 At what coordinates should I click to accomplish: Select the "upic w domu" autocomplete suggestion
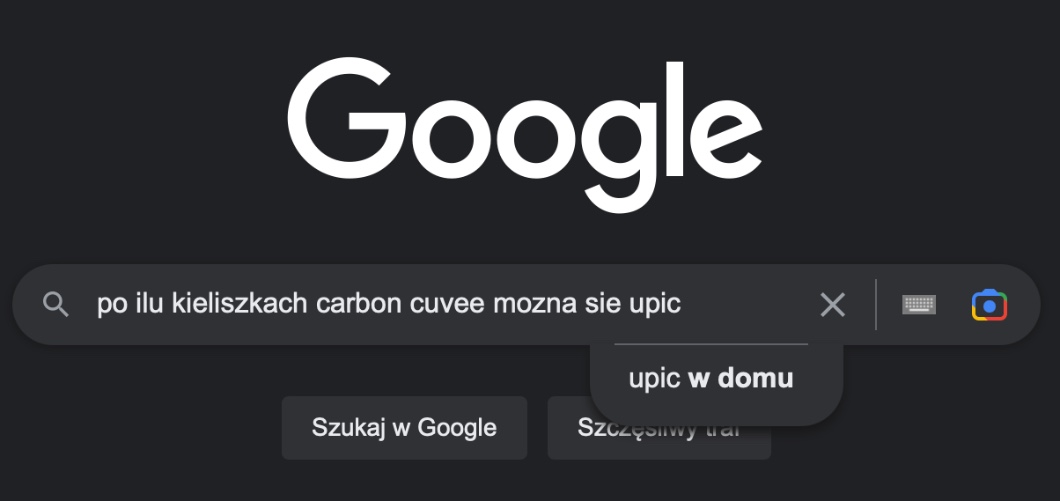tap(711, 379)
